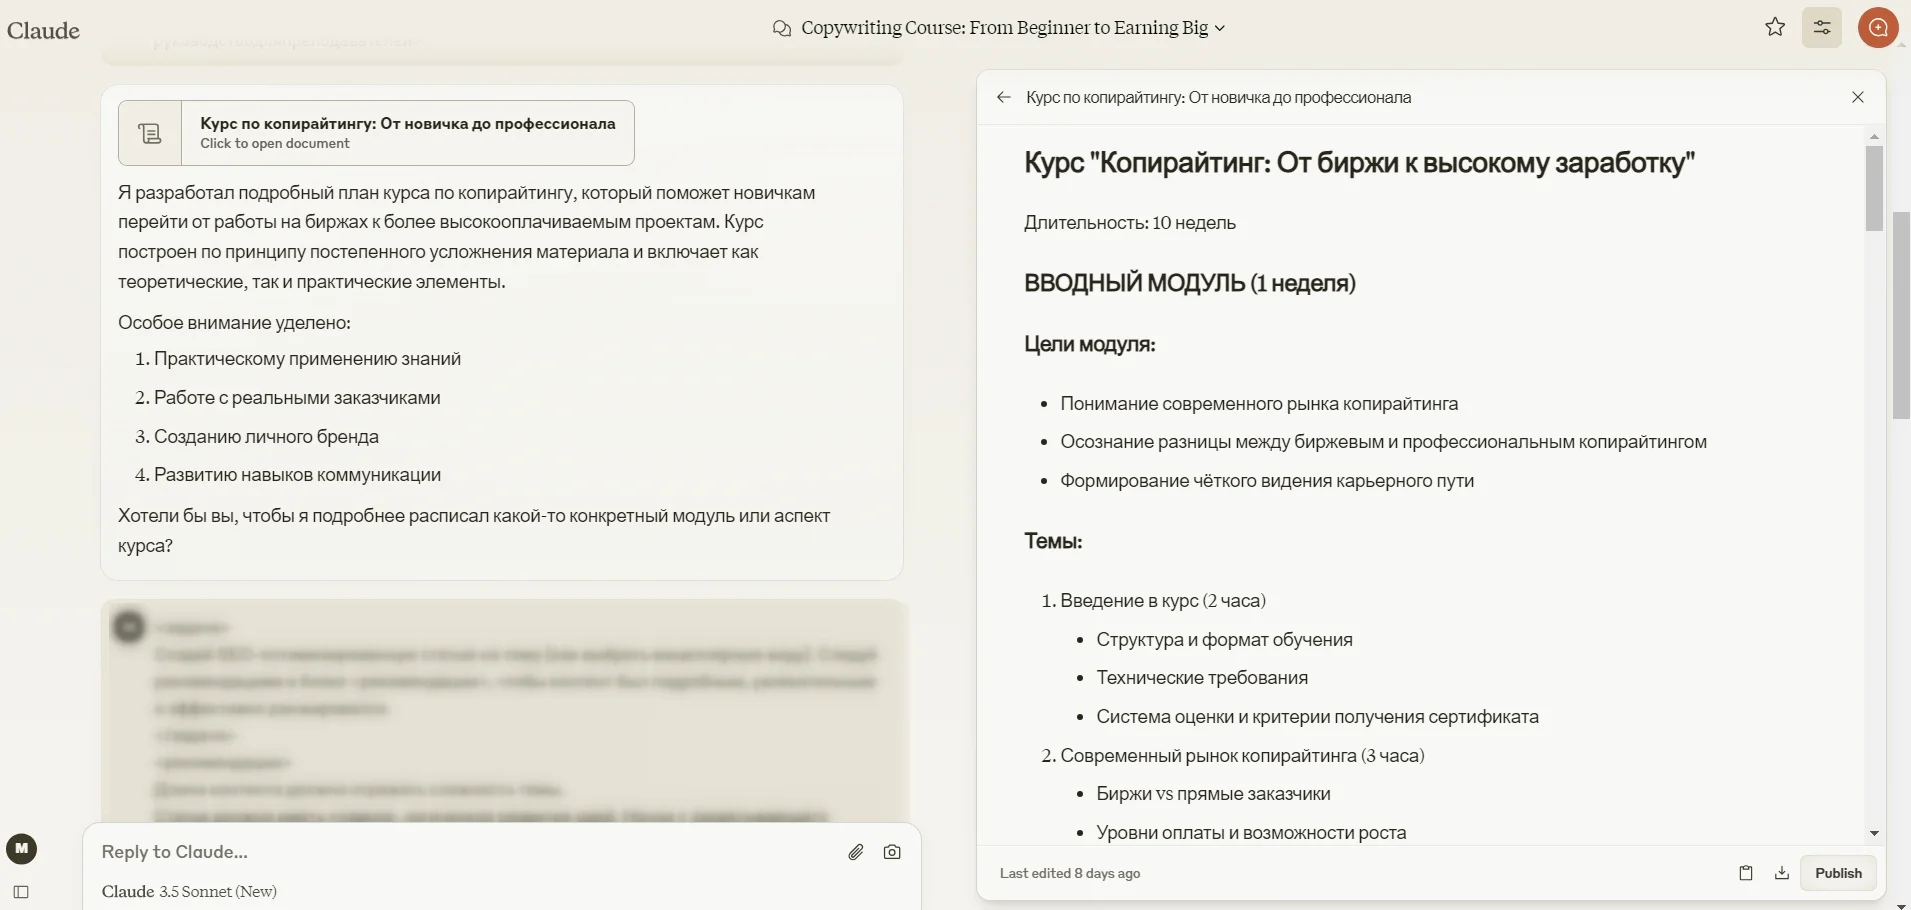Copy artifact contents with clipboard icon
Viewport: 1911px width, 910px height.
click(x=1746, y=873)
